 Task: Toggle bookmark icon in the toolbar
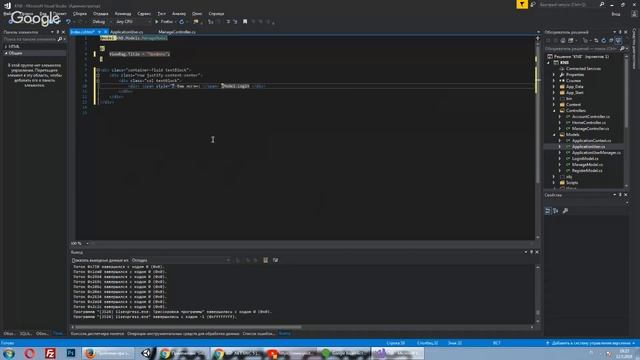tap(245, 22)
